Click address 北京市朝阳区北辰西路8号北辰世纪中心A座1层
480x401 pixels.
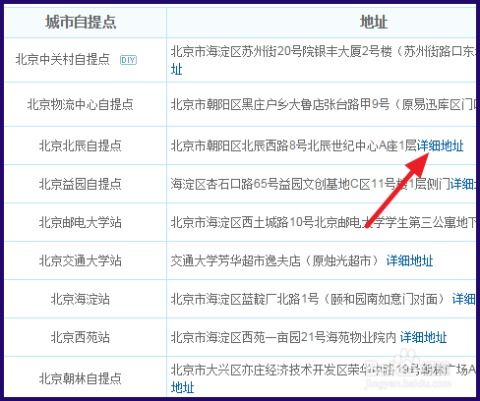294,146
